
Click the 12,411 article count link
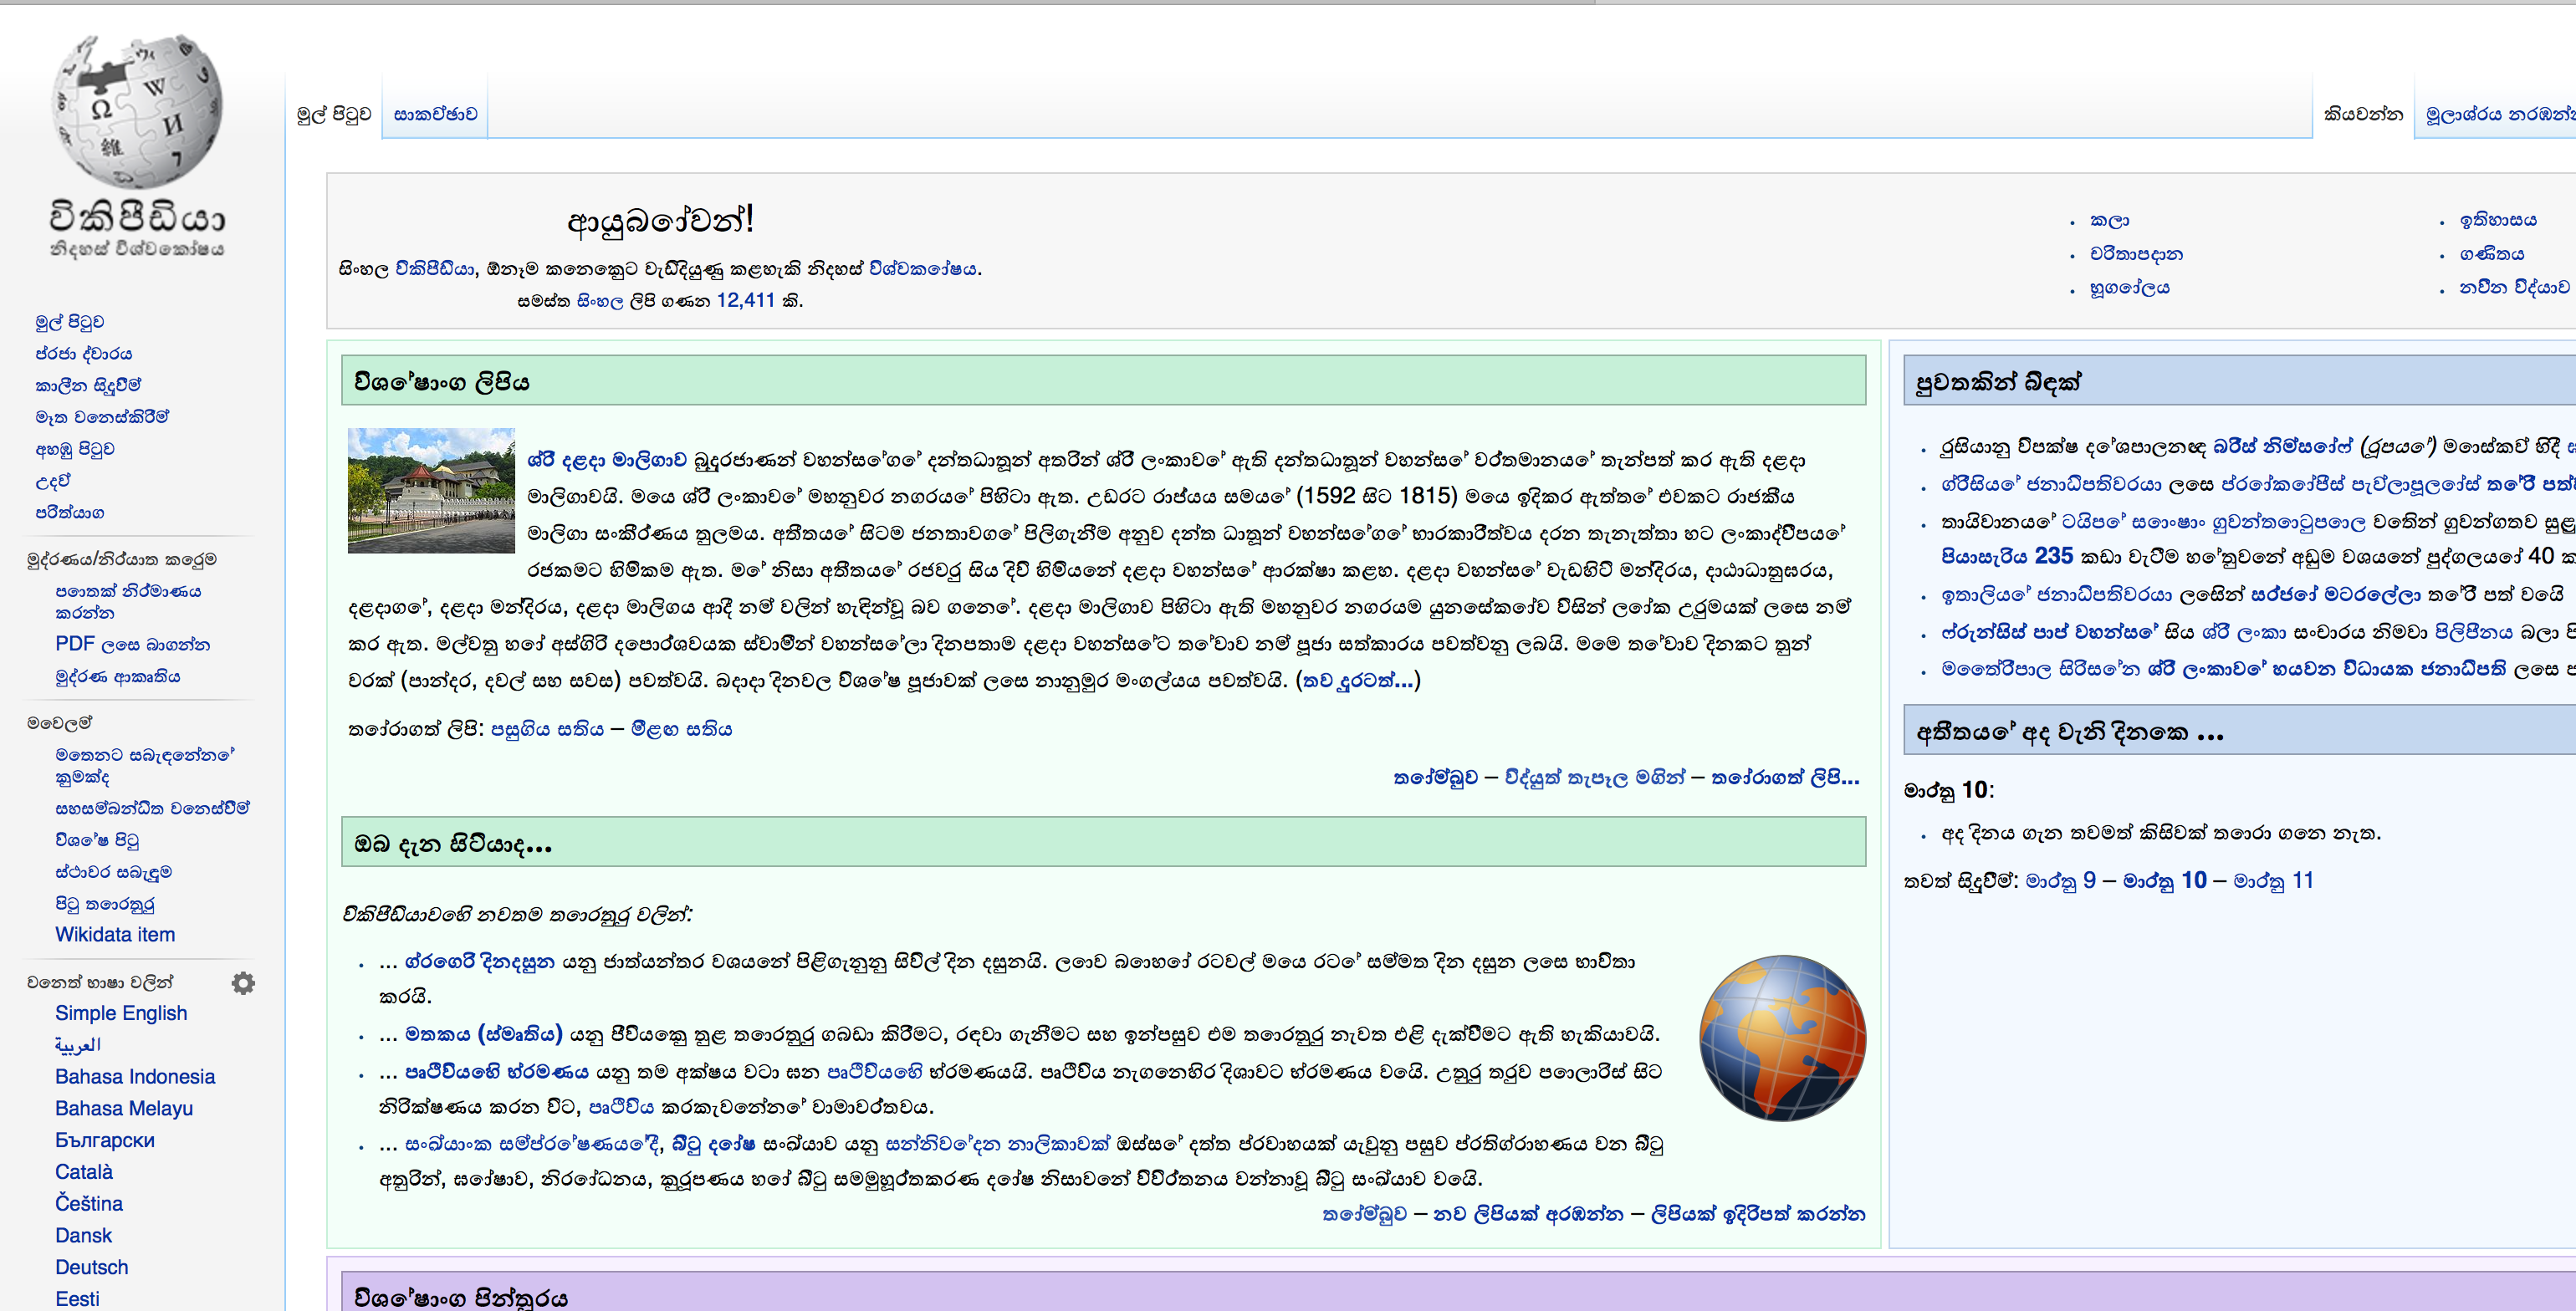pyautogui.click(x=745, y=300)
